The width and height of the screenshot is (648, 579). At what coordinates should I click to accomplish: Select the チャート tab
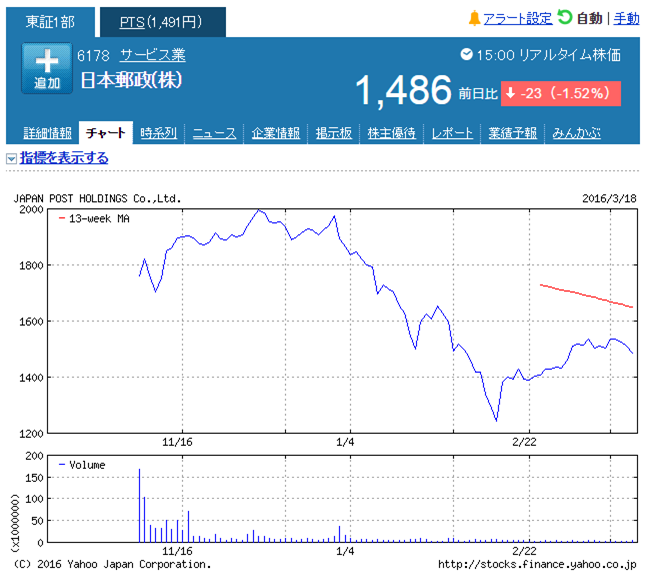point(106,133)
